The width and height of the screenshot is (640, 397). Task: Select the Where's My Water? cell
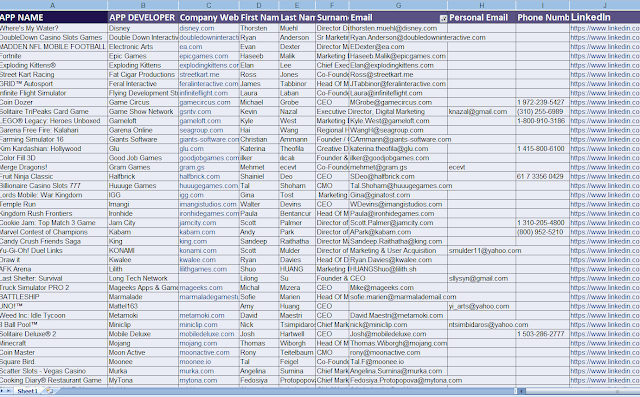point(53,28)
